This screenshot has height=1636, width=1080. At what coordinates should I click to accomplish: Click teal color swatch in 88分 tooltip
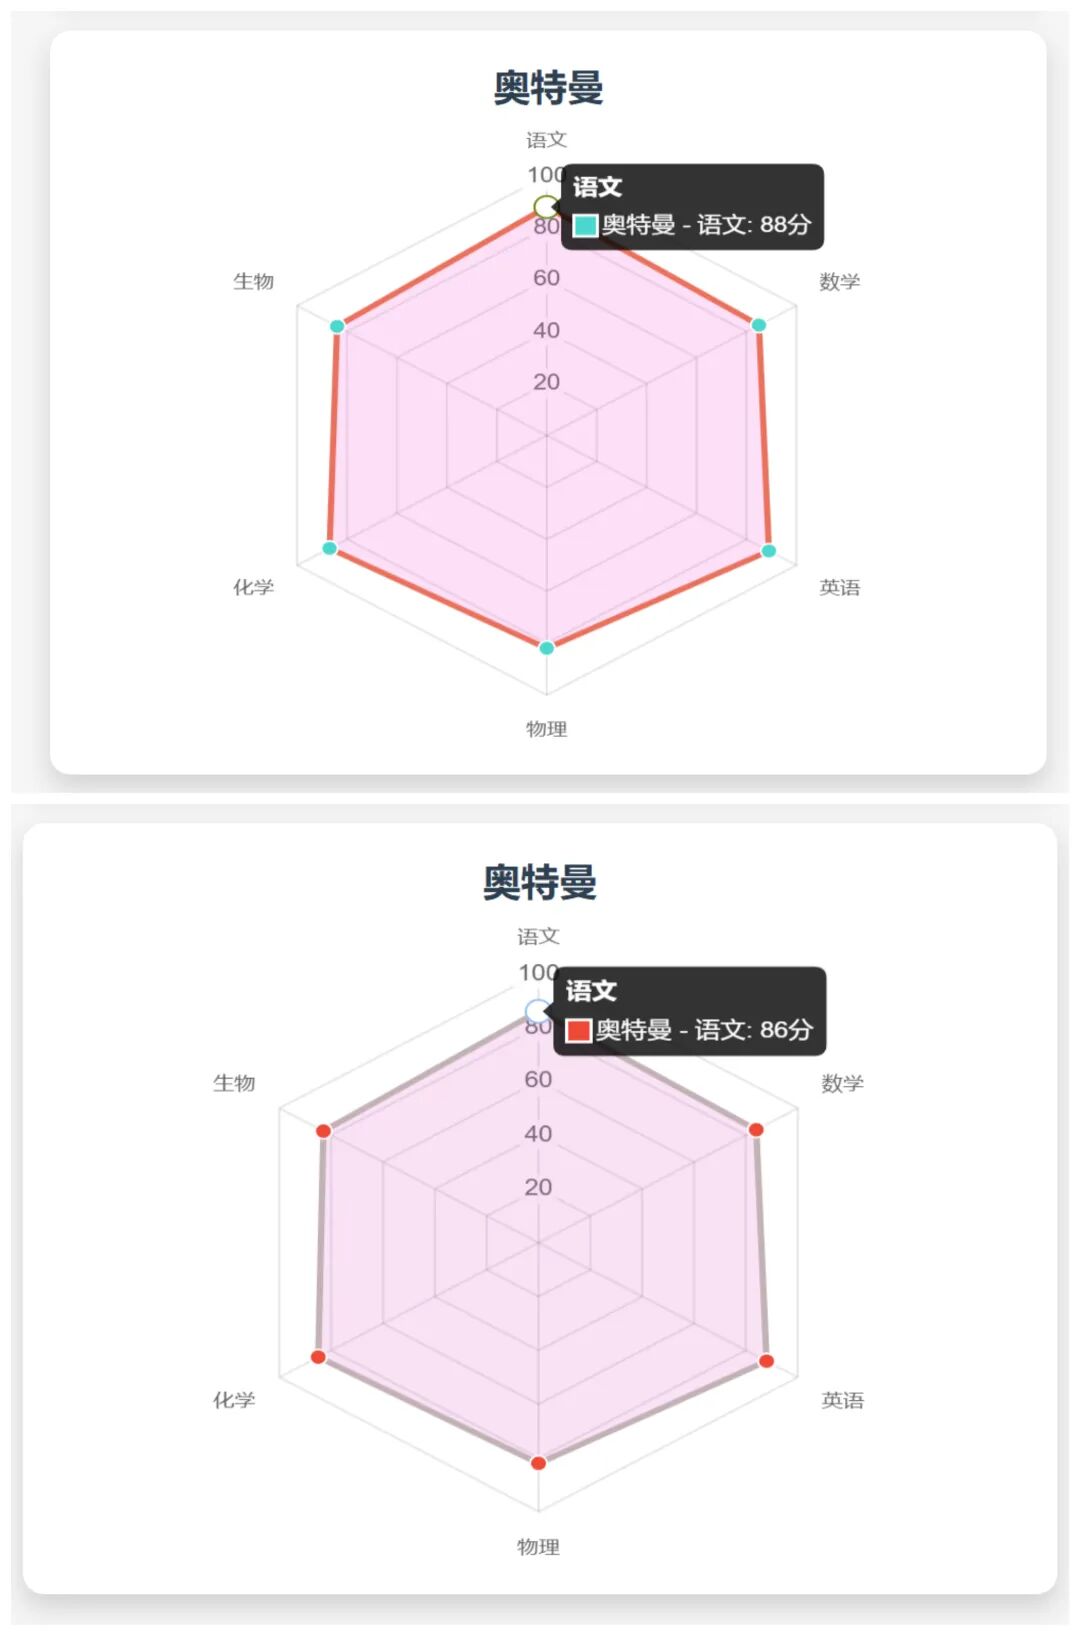(x=585, y=225)
